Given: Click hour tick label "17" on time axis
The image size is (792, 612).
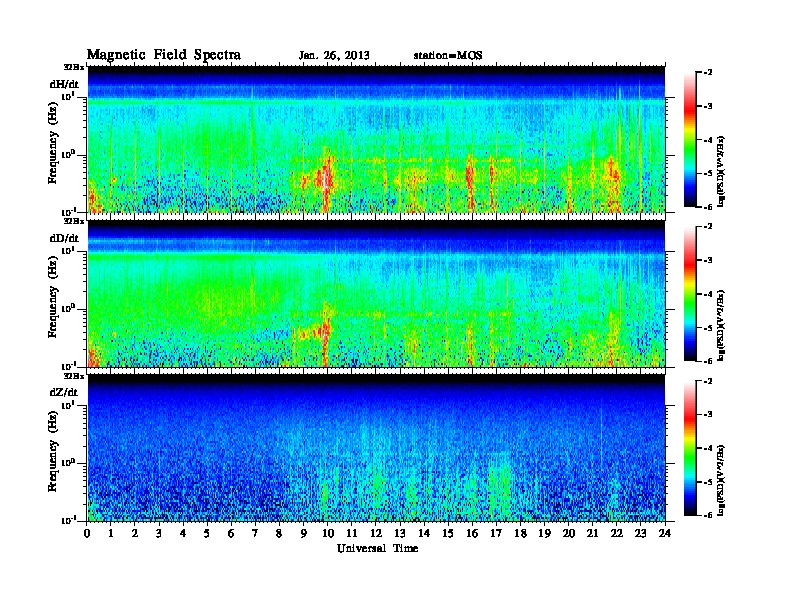Looking at the screenshot, I should click(x=496, y=534).
